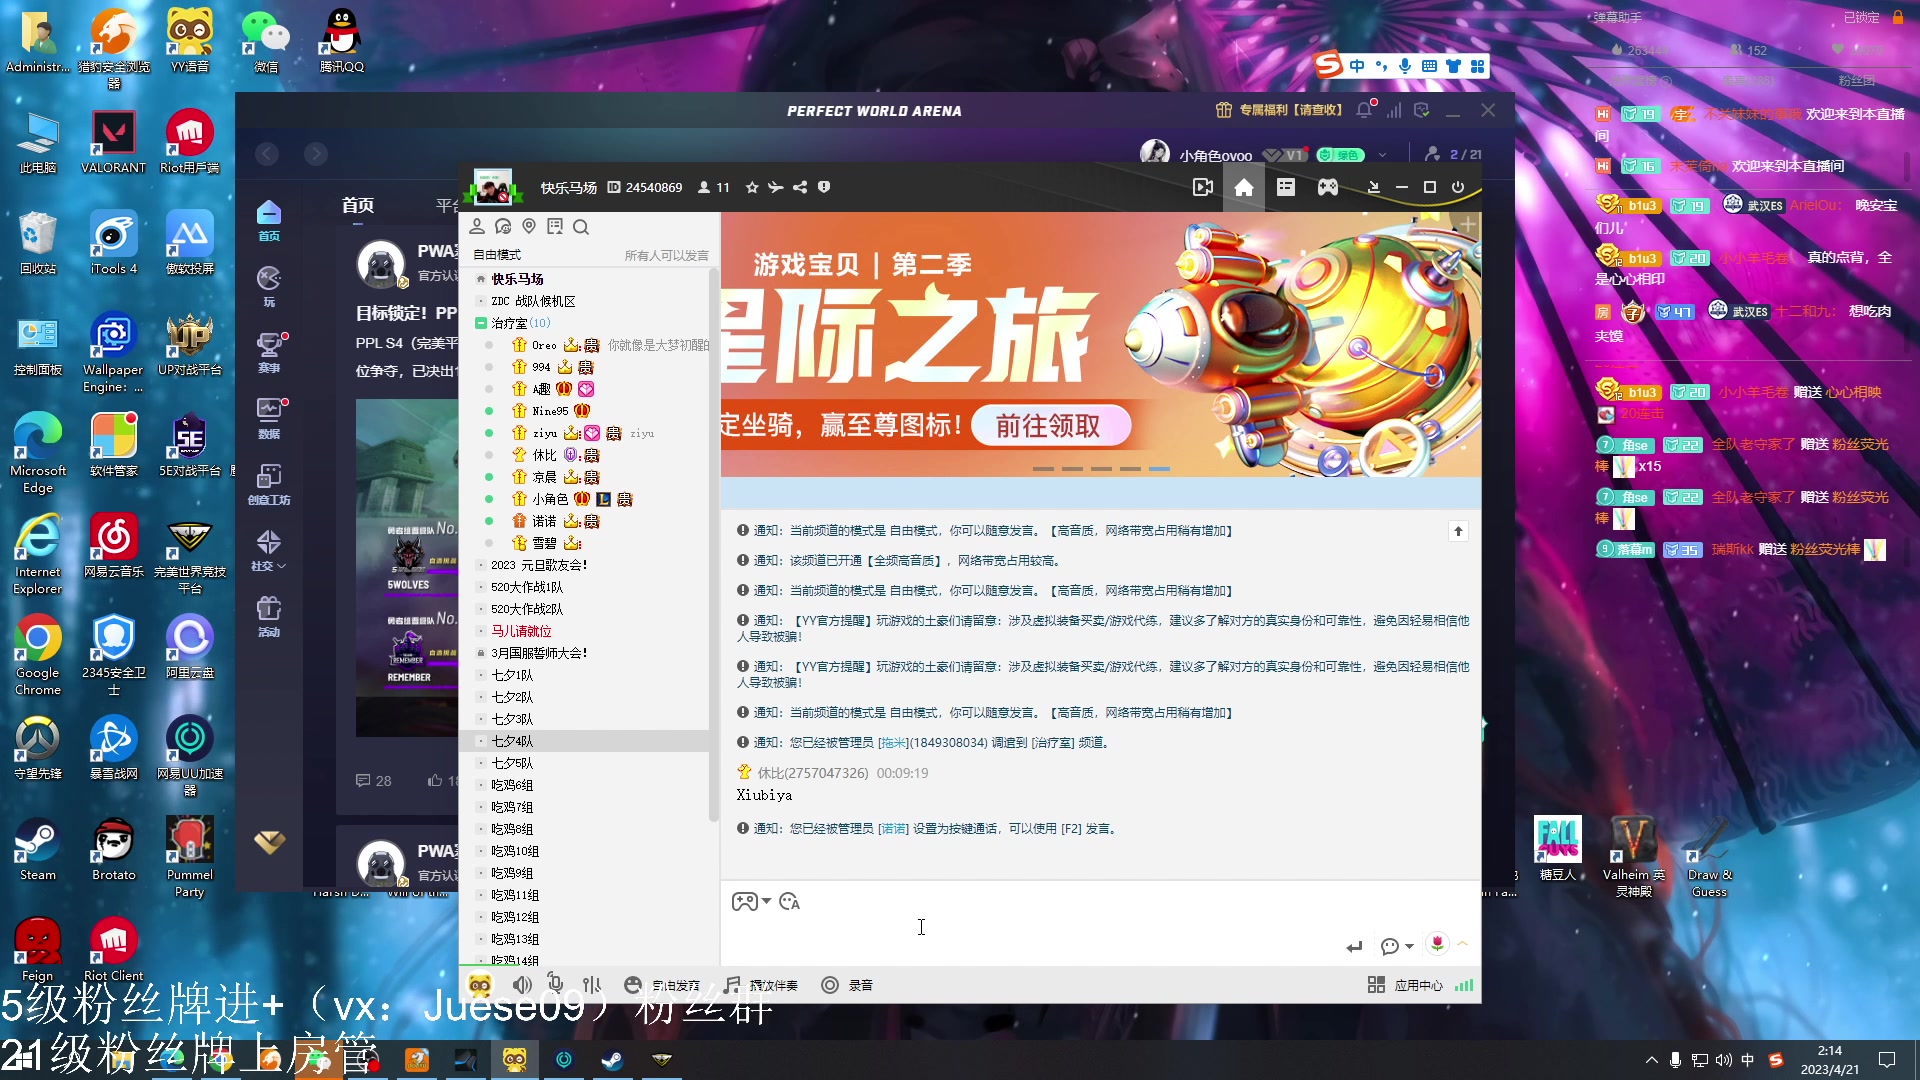Click the plus icon on banner corner
This screenshot has height=1080, width=1920.
pyautogui.click(x=1467, y=225)
